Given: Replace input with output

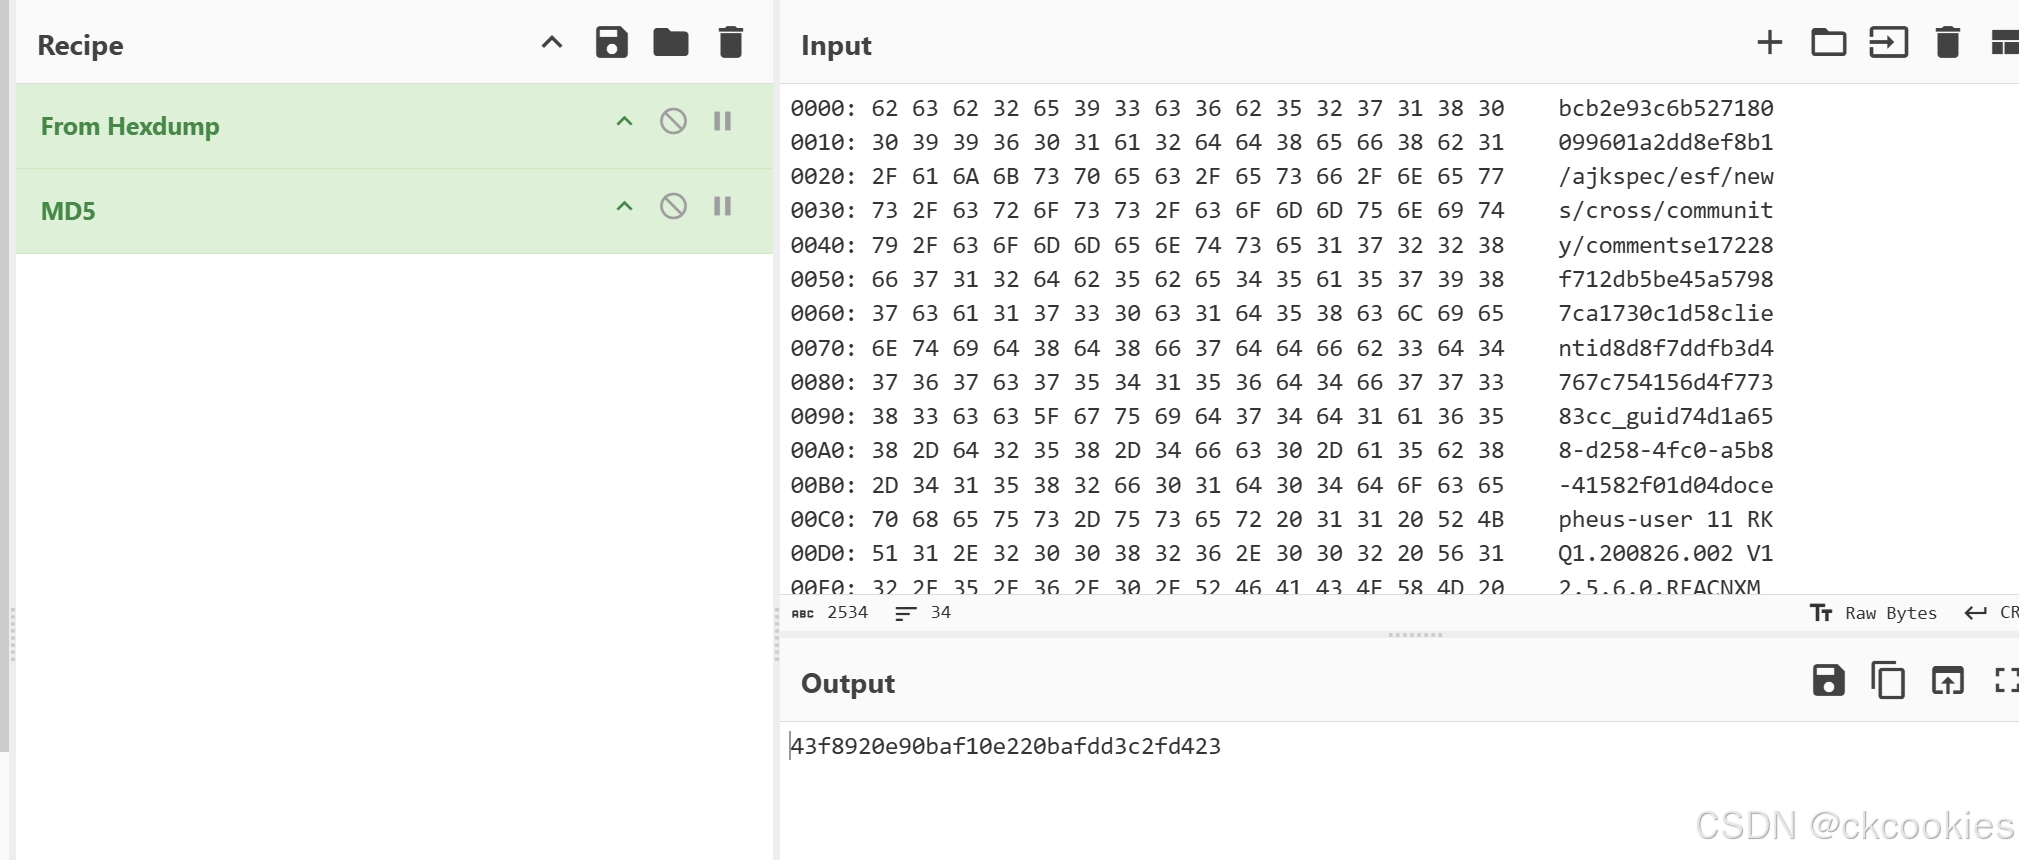Looking at the screenshot, I should pos(1948,681).
